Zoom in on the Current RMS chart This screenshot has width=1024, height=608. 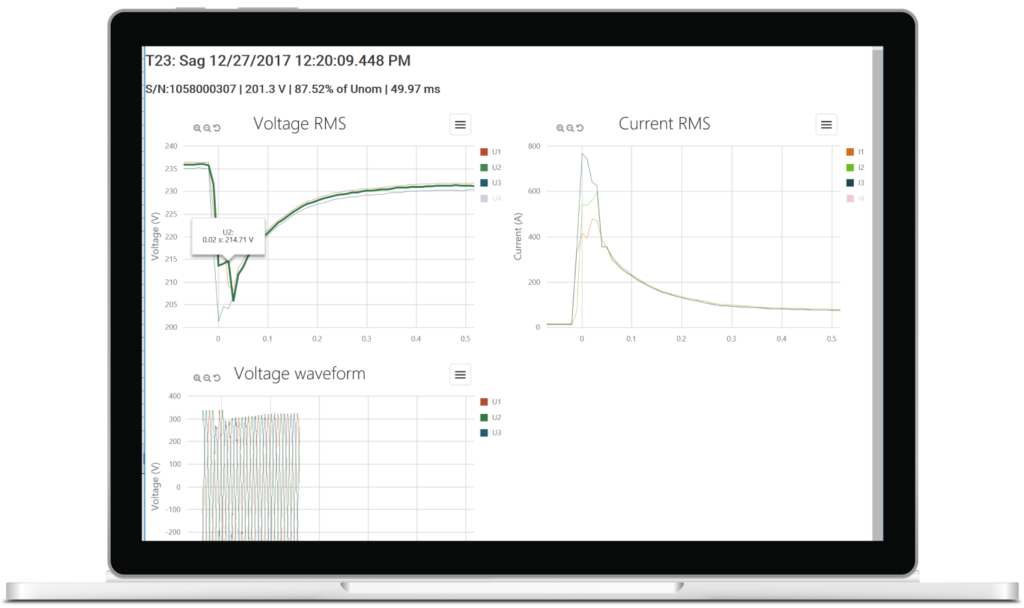(x=560, y=129)
